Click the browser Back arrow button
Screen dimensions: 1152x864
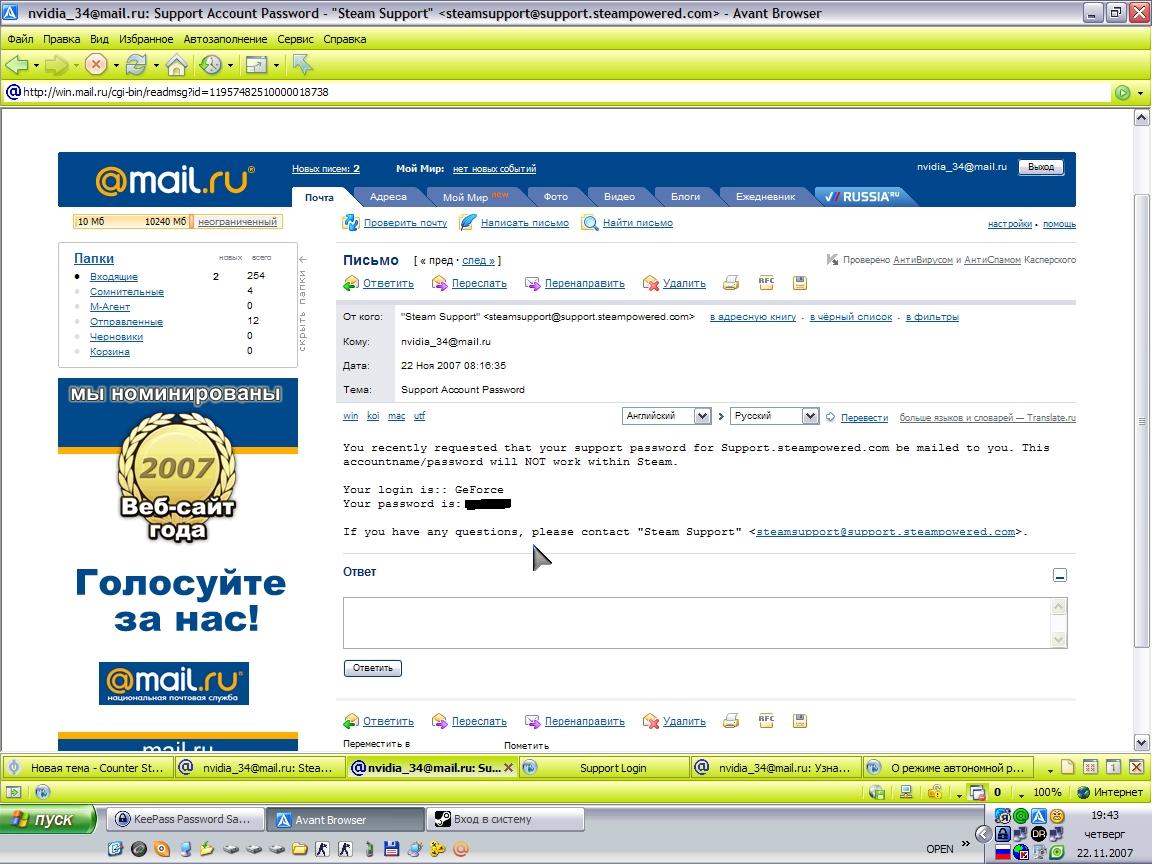[x=16, y=65]
